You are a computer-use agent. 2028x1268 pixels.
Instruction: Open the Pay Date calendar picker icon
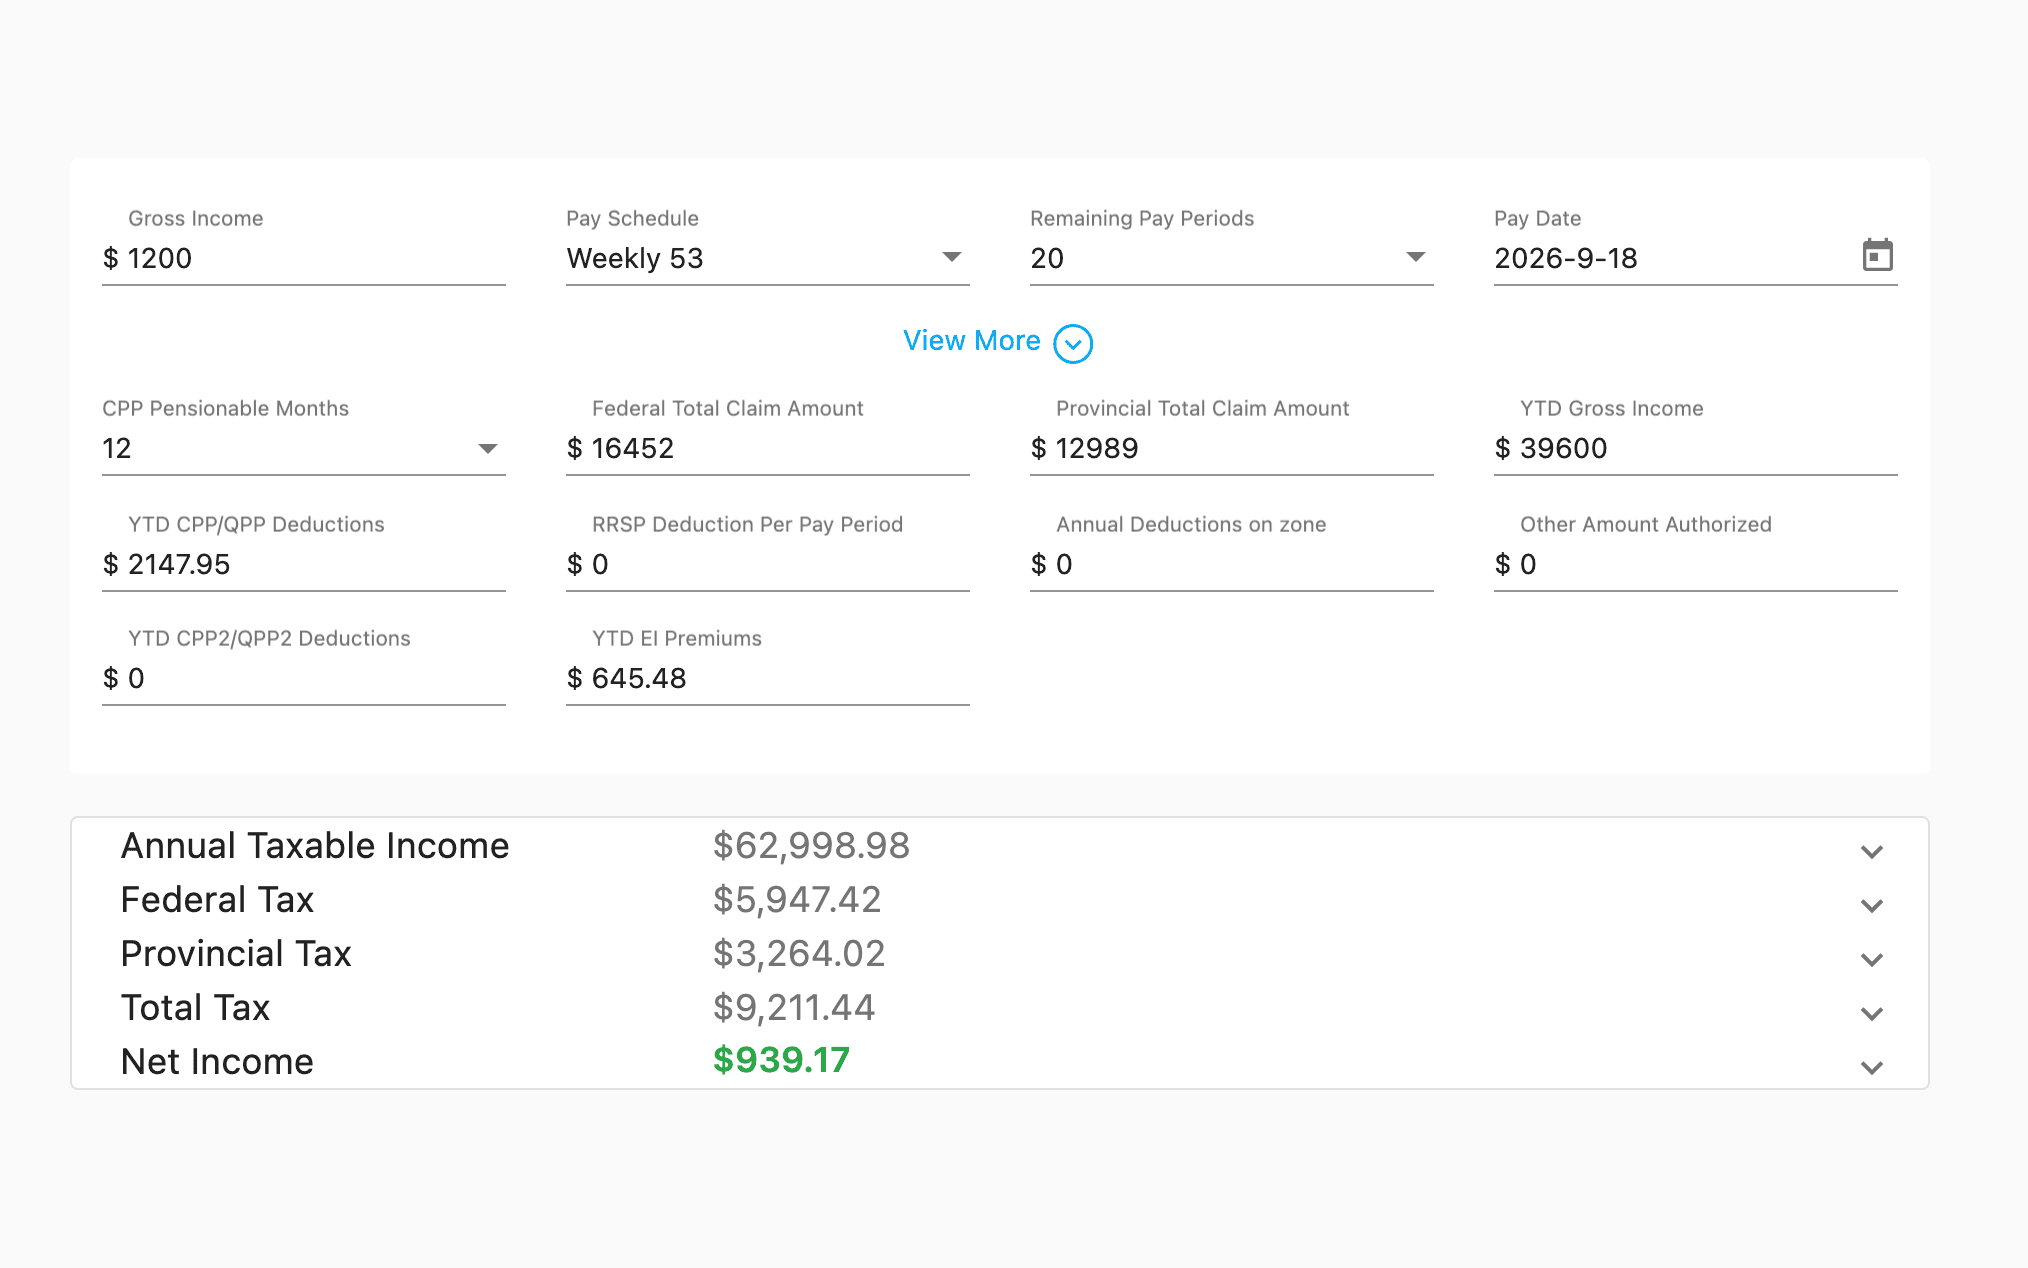click(x=1877, y=256)
